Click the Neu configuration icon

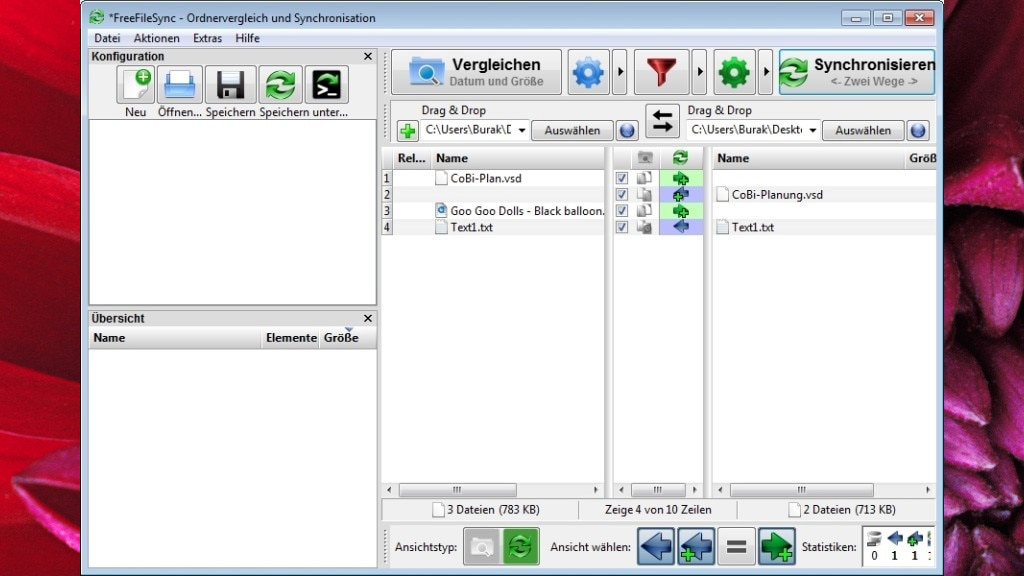tap(136, 85)
